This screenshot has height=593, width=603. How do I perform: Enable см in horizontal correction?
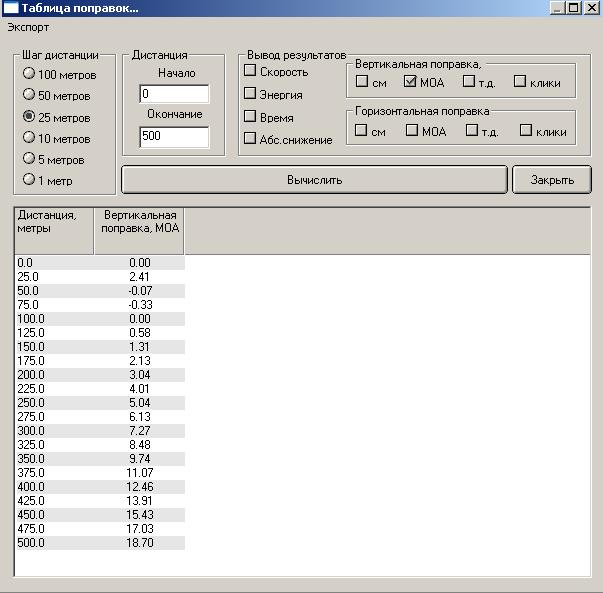click(x=363, y=130)
